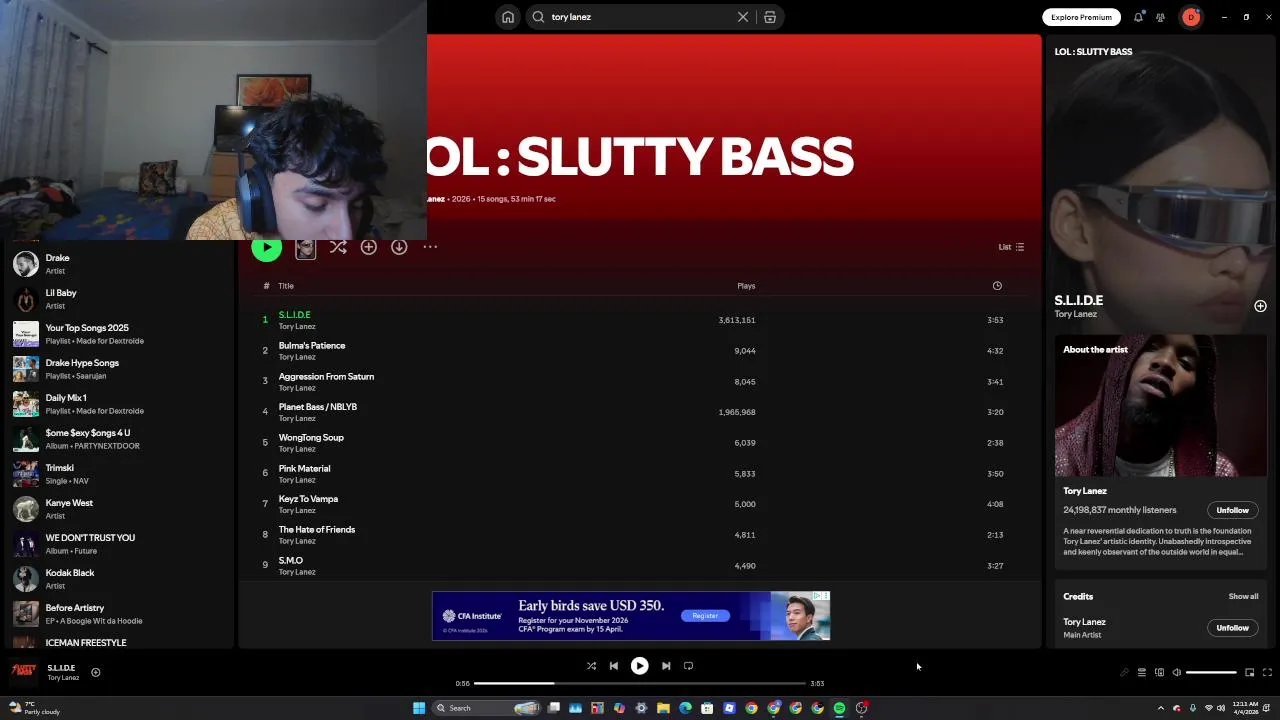The height and width of the screenshot is (720, 1280).
Task: Open WE DON'T TRUST YOU album
Action: coord(120,544)
